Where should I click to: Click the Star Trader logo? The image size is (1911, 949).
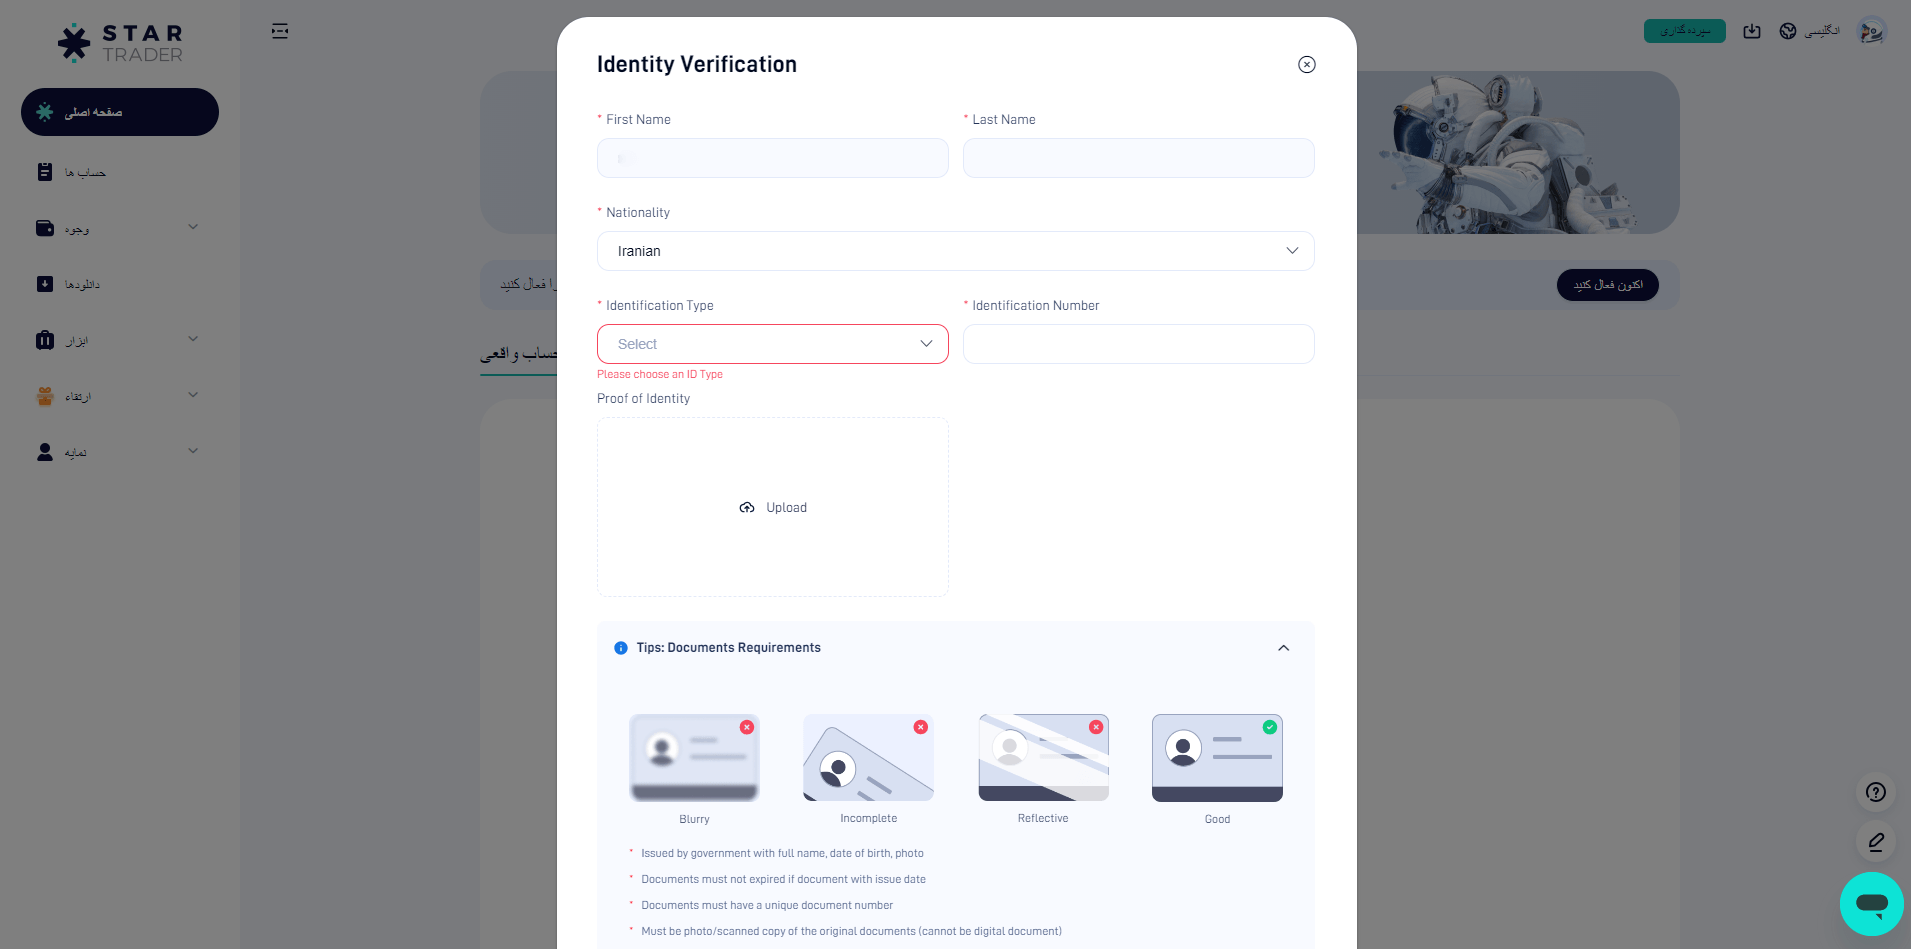point(120,43)
